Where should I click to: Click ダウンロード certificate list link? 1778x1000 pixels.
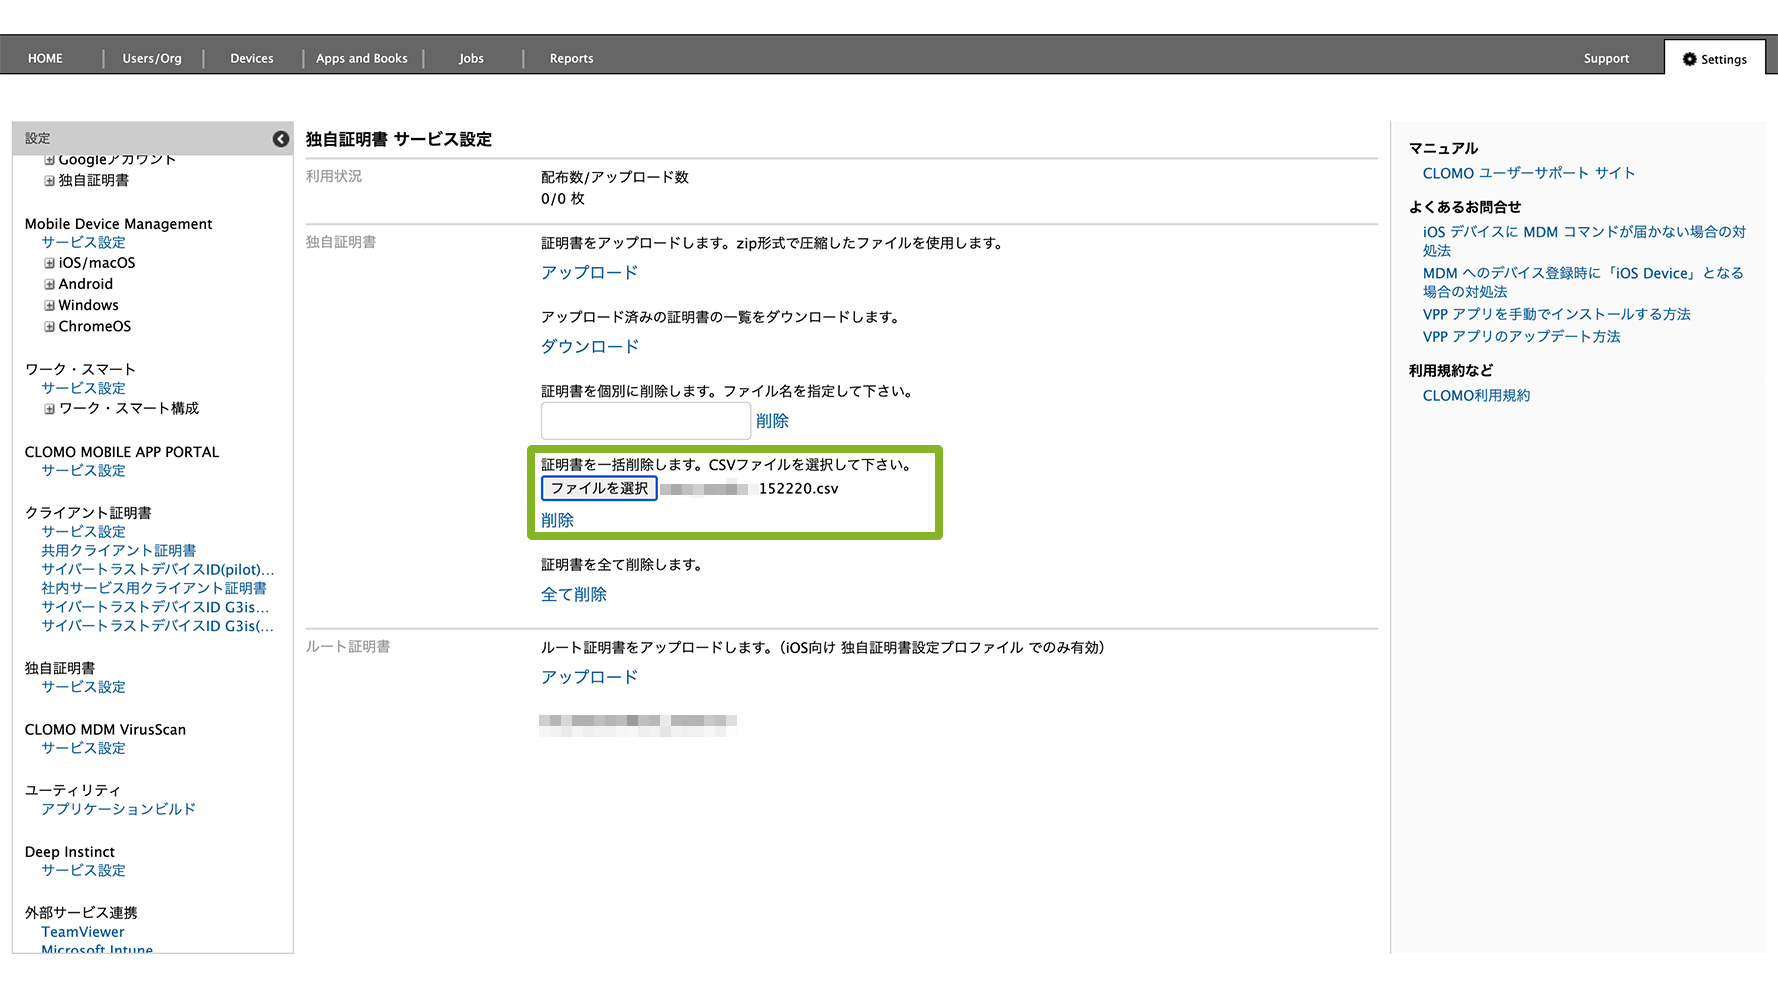589,346
